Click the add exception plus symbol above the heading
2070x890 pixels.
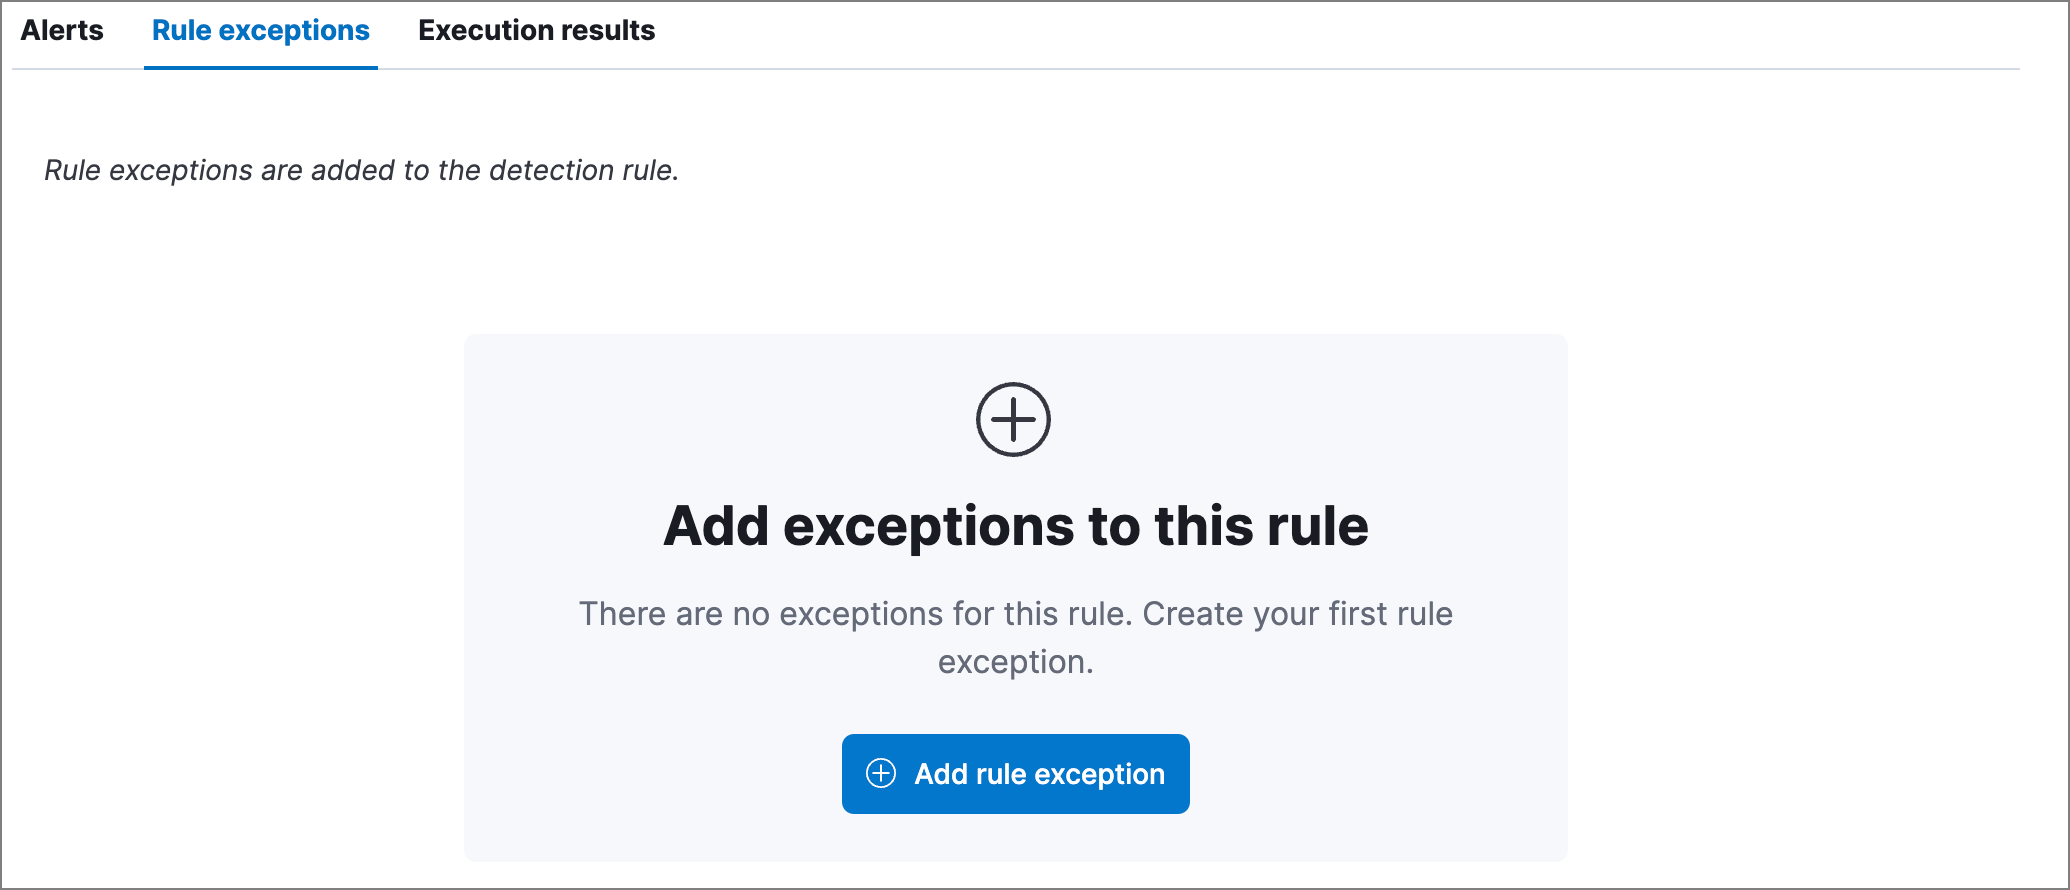click(x=1015, y=419)
